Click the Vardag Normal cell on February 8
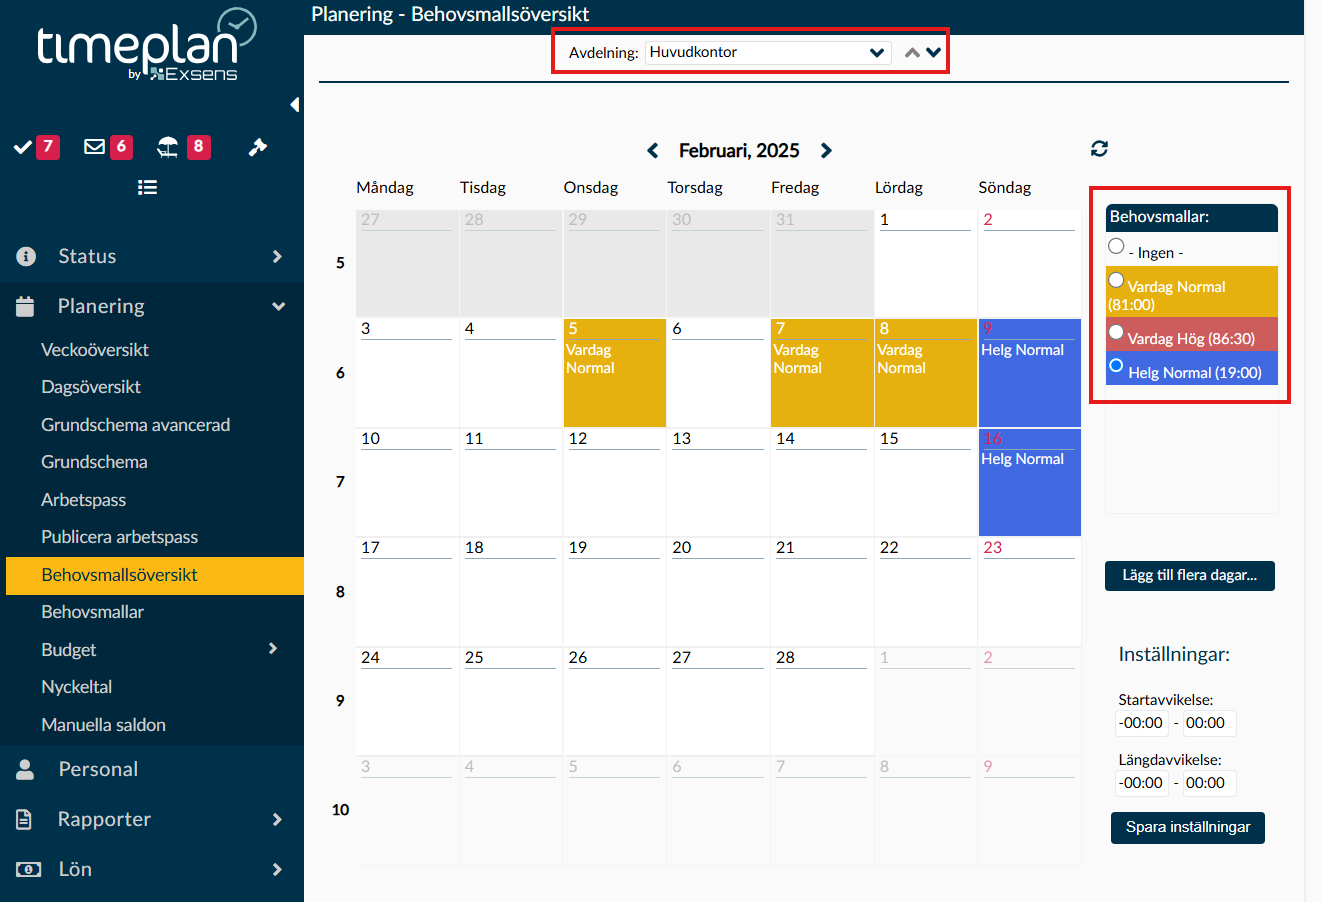The width and height of the screenshot is (1322, 902). [x=926, y=373]
